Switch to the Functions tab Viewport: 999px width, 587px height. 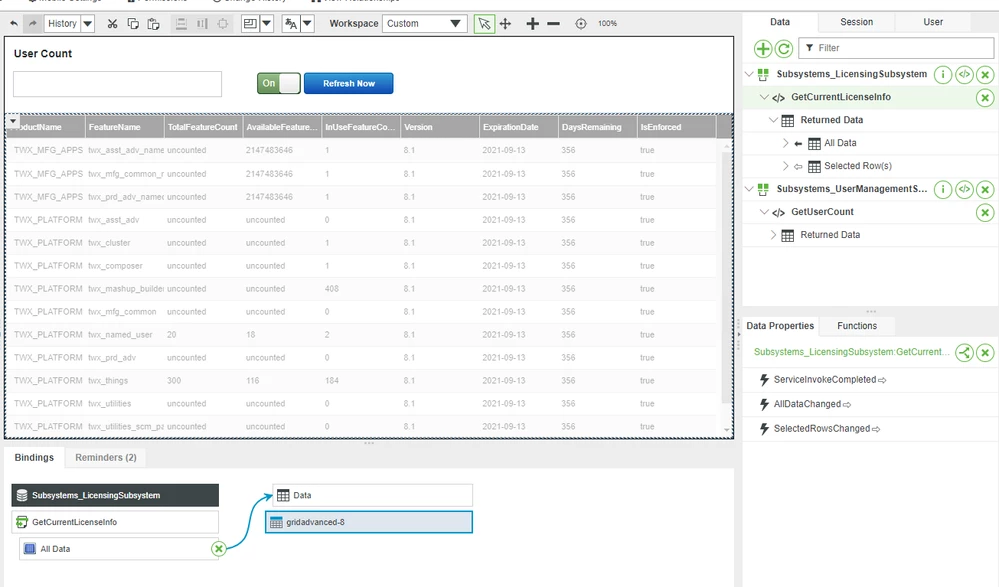pyautogui.click(x=857, y=326)
